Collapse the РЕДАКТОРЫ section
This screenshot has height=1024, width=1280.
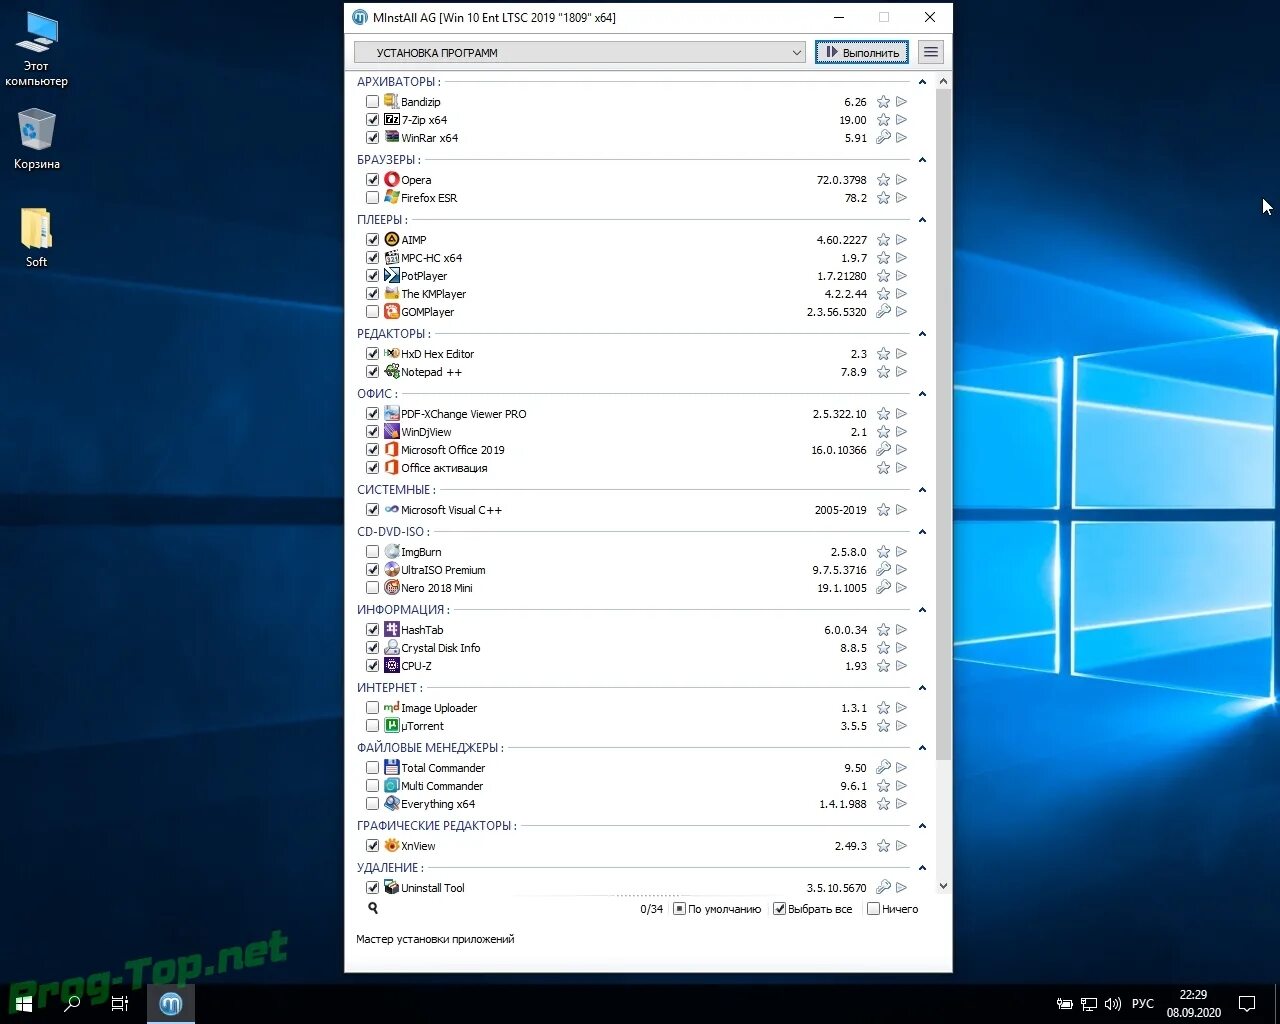coord(922,334)
